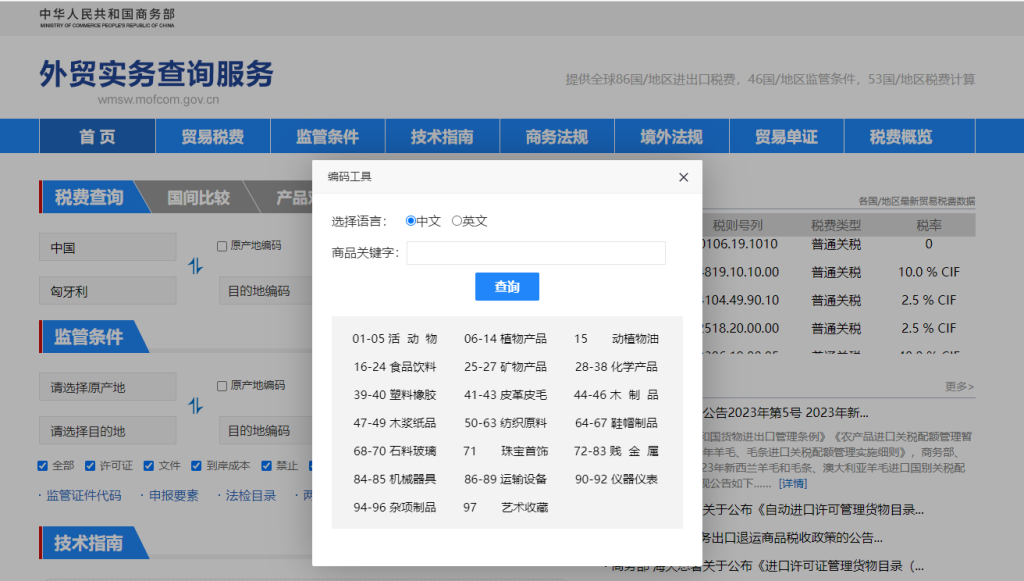Viewport: 1024px width, 581px height.
Task: Switch to the 税费查询 tab
Action: pyautogui.click(x=89, y=197)
